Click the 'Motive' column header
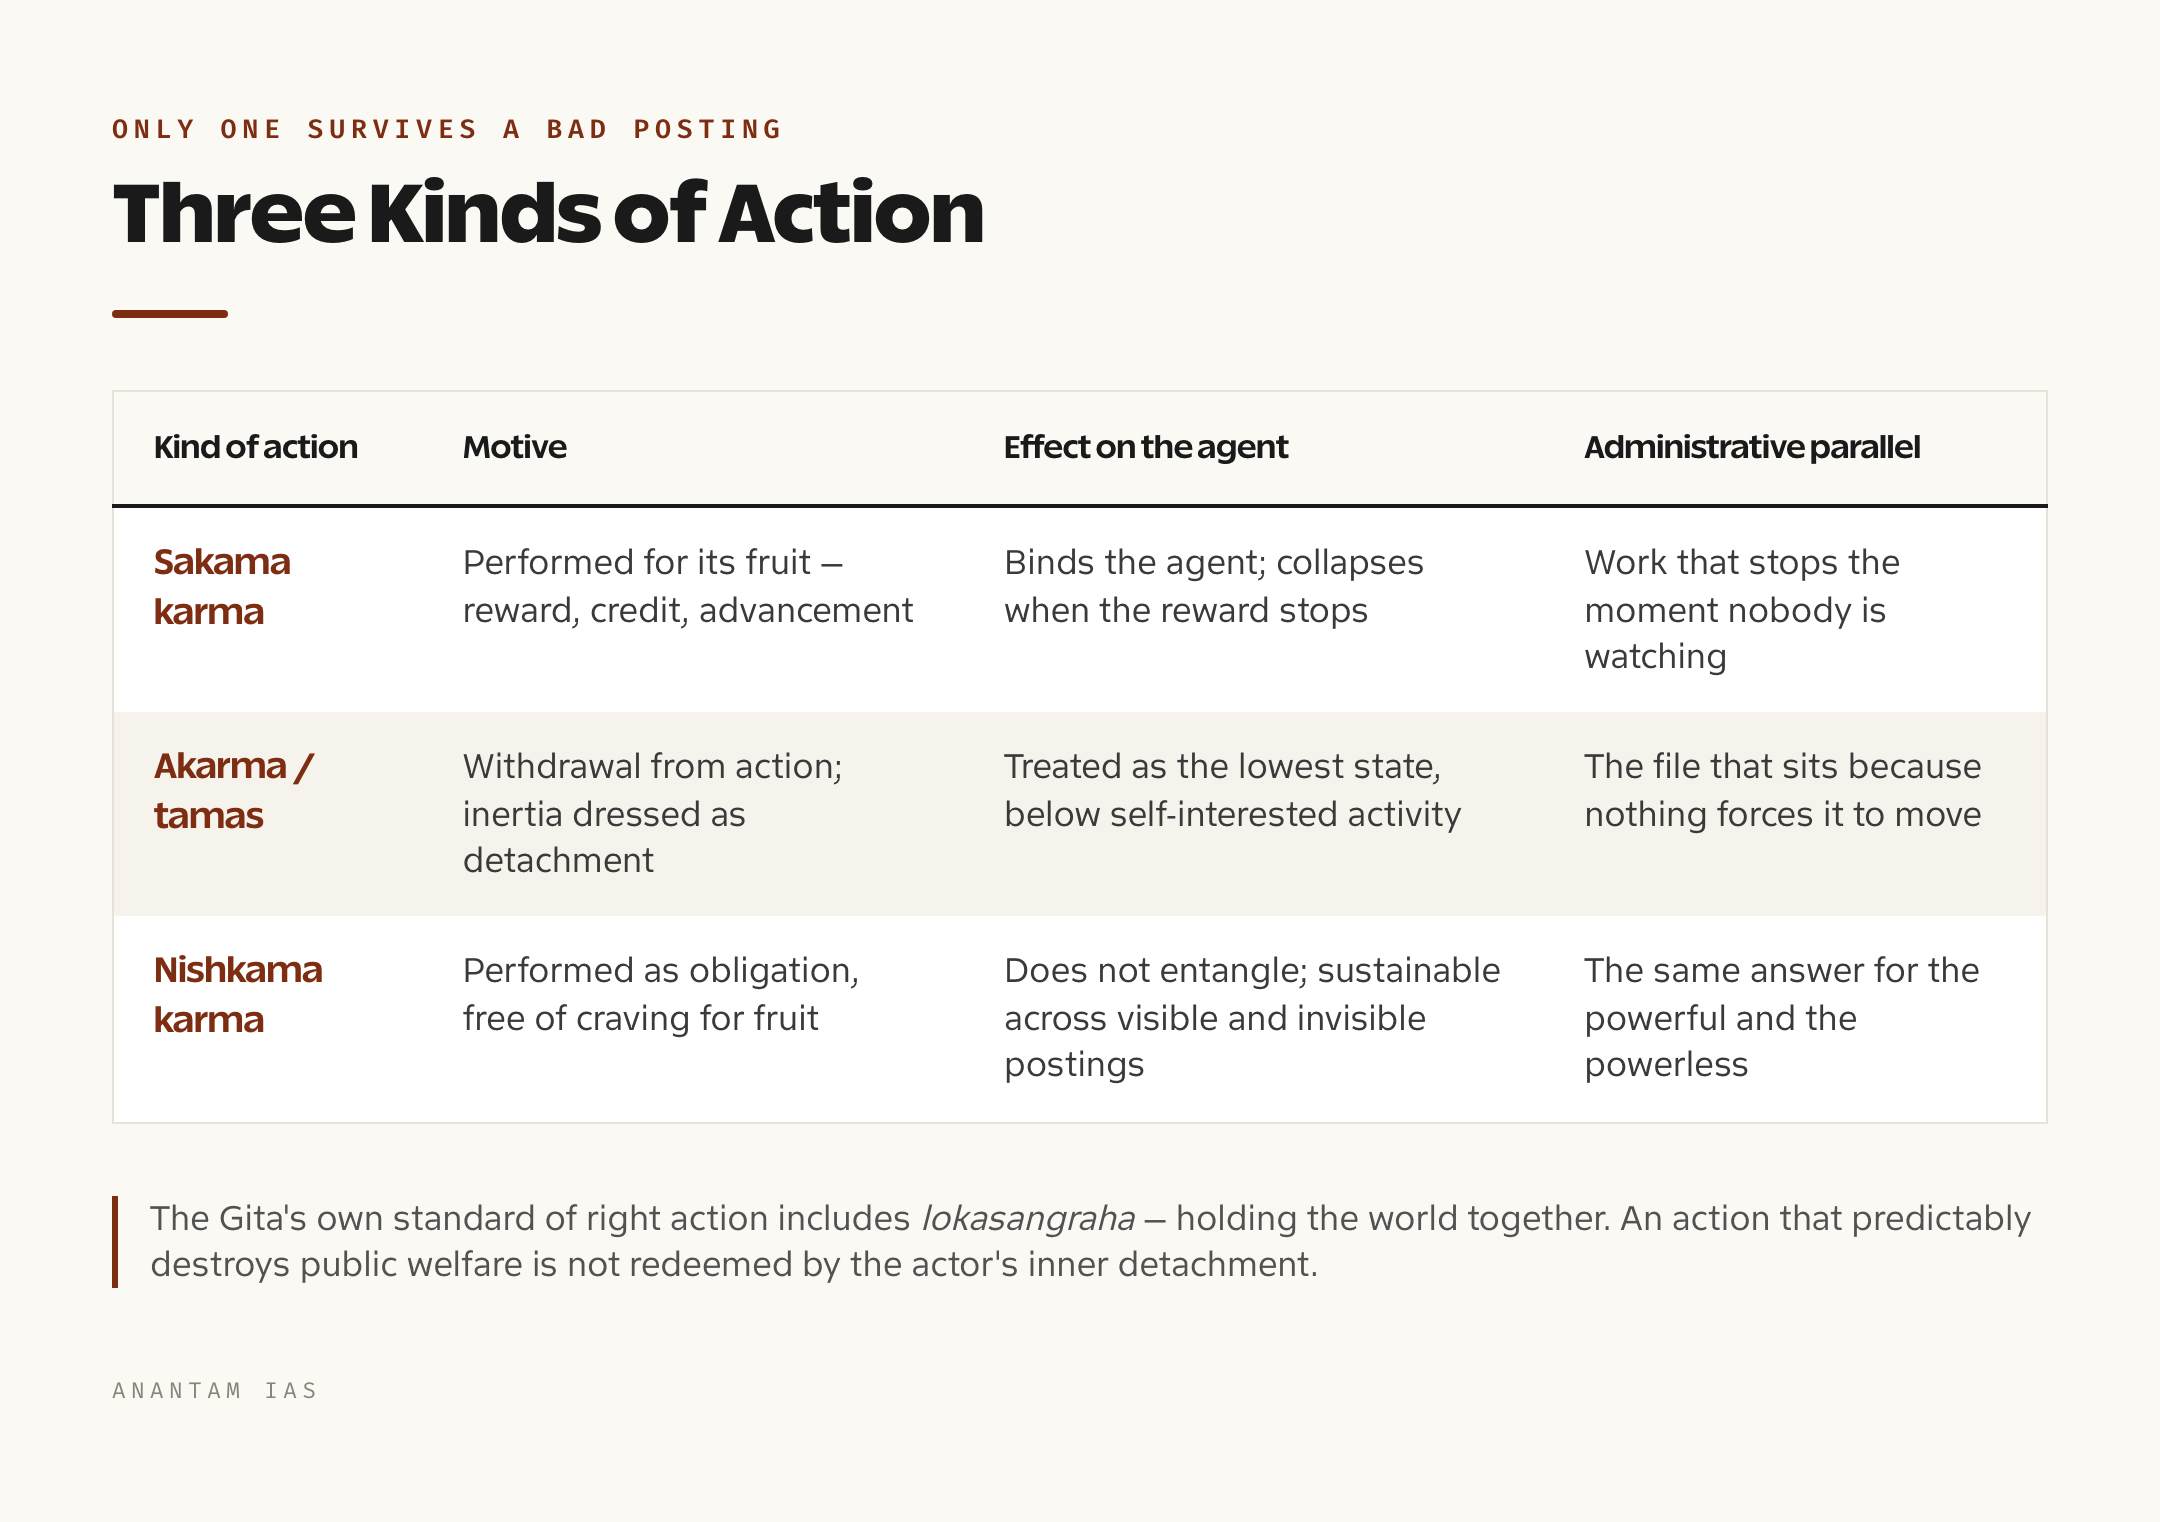 point(514,447)
